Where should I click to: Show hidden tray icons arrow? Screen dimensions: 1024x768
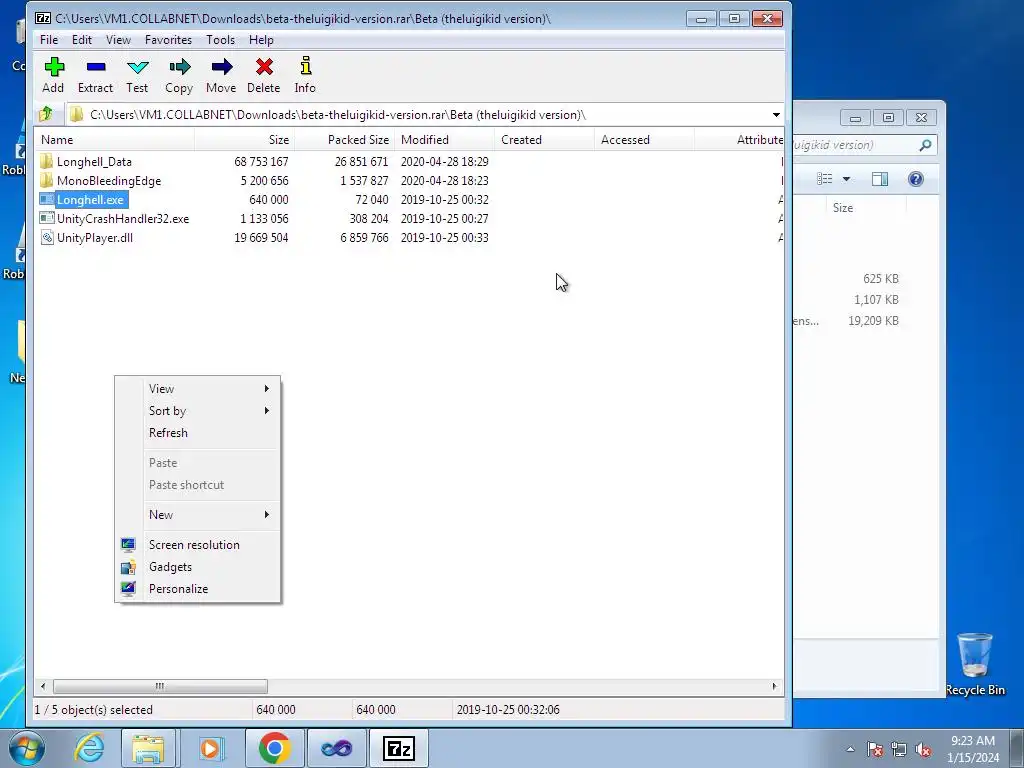850,749
